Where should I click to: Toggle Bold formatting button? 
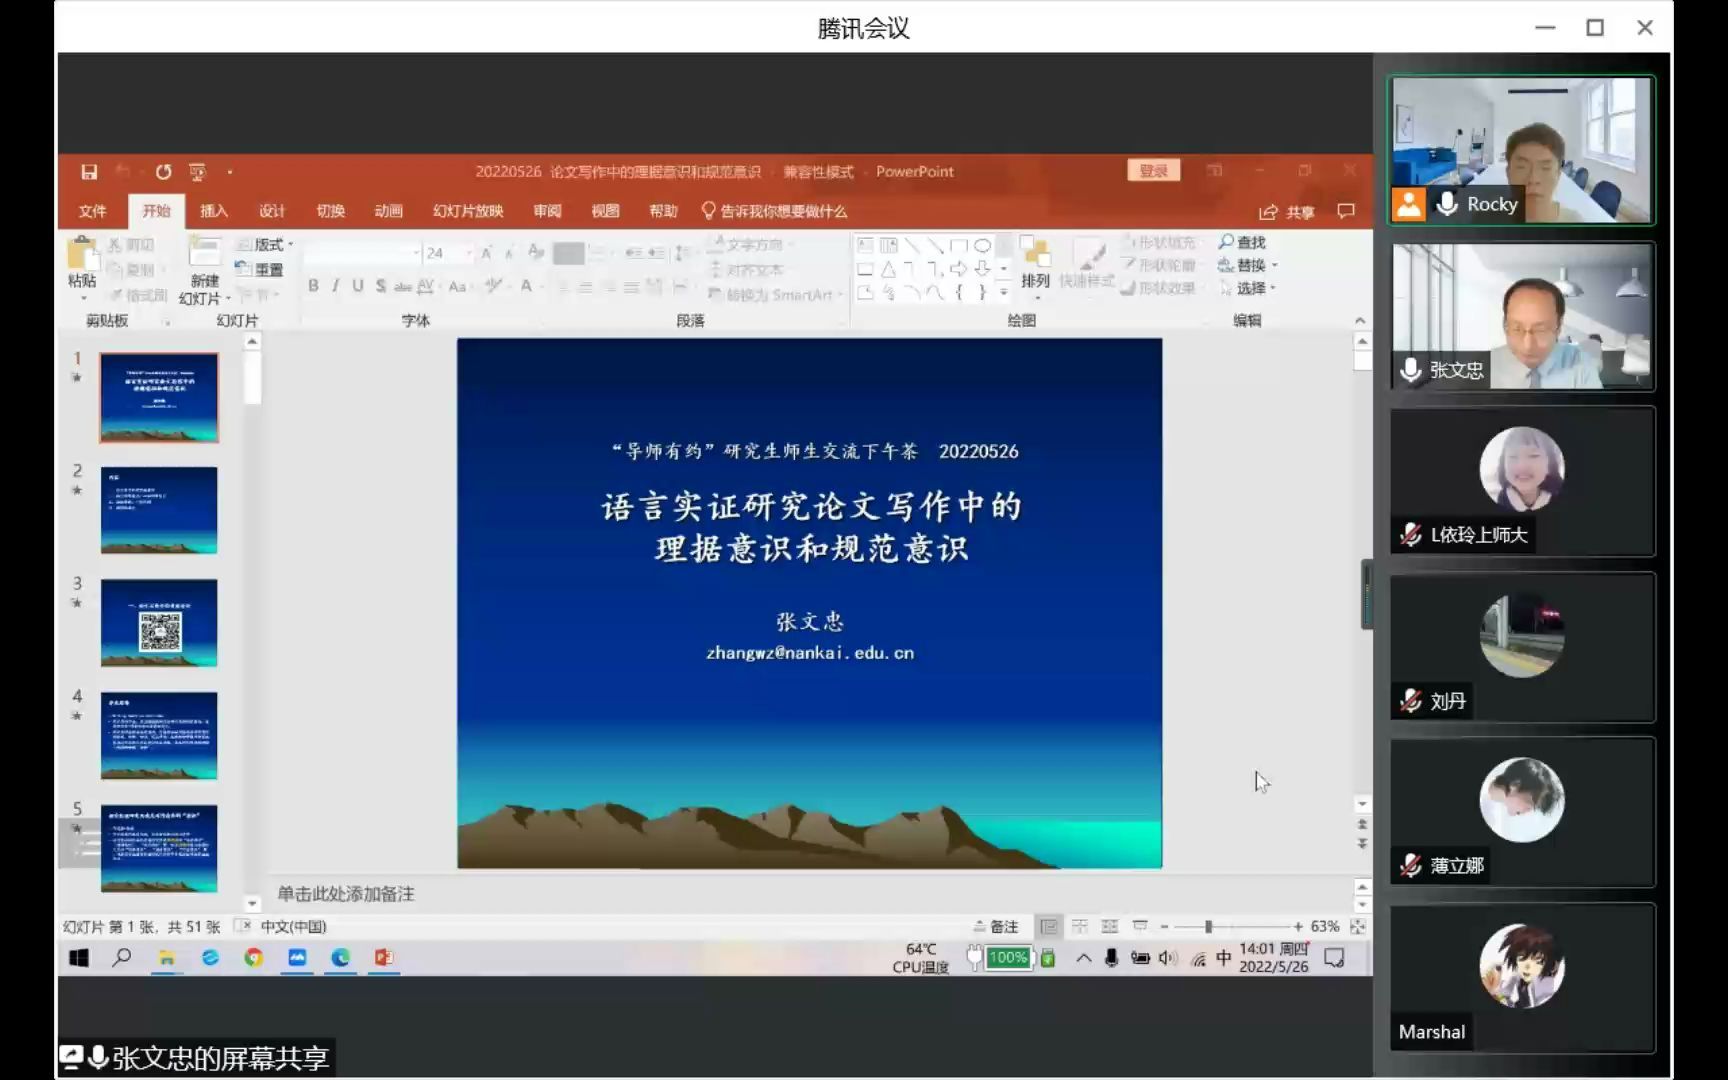pyautogui.click(x=313, y=286)
